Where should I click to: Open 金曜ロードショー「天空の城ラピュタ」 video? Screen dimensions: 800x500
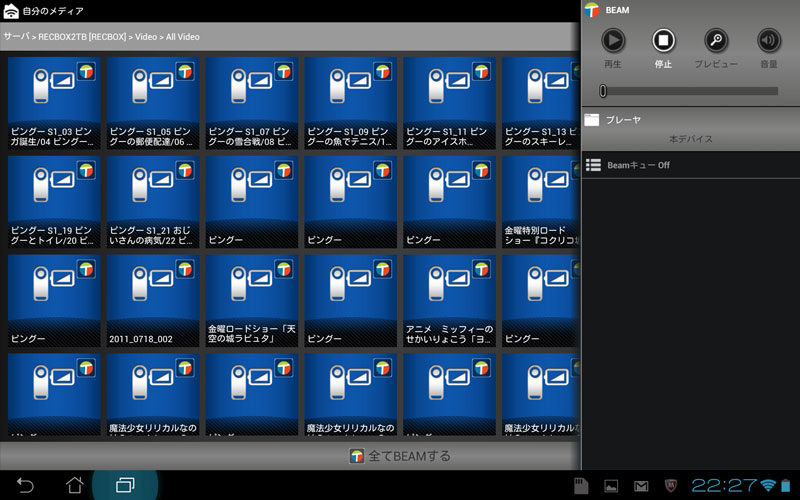(252, 300)
